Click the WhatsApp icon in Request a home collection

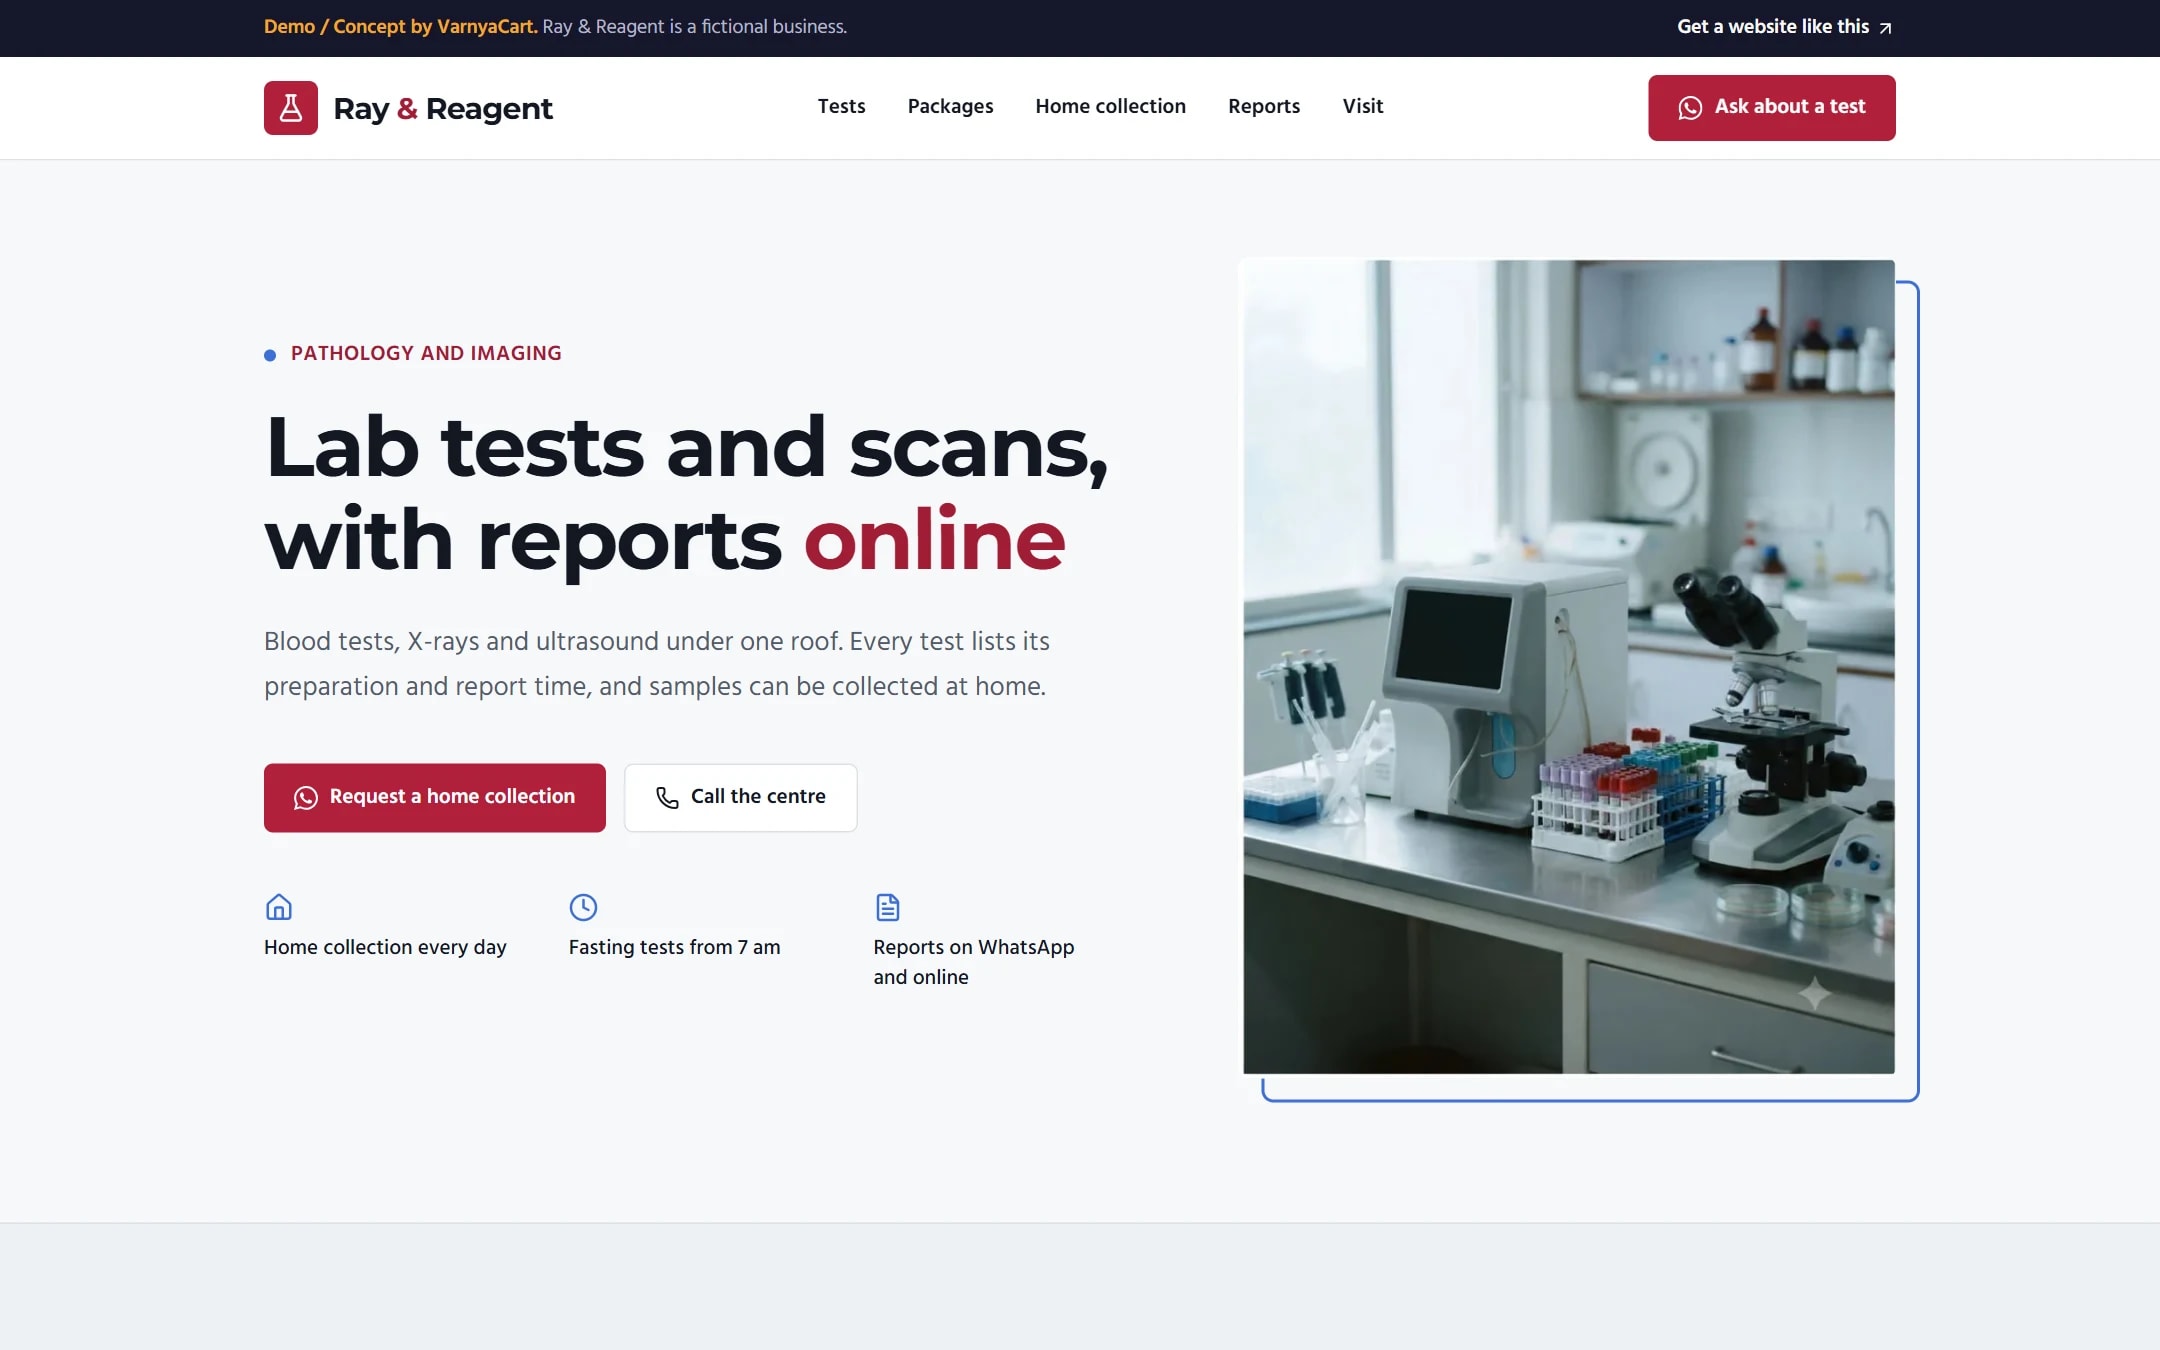[x=306, y=797]
